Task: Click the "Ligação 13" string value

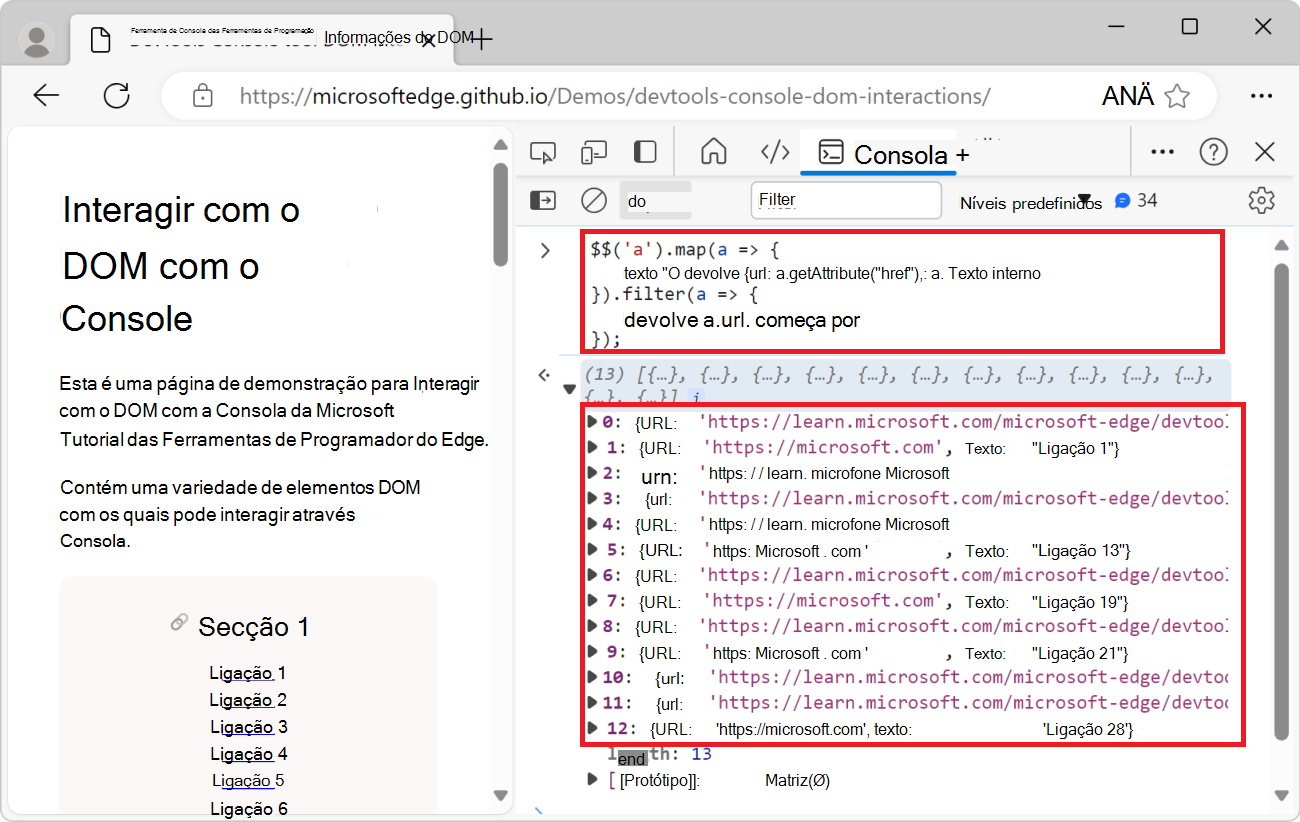Action: 1081,550
